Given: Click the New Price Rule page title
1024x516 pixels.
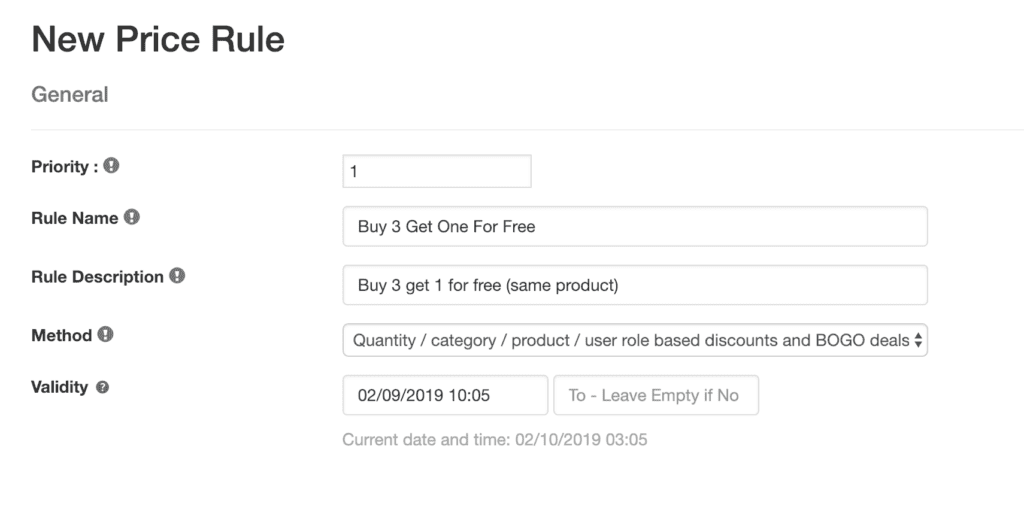Looking at the screenshot, I should [x=158, y=39].
